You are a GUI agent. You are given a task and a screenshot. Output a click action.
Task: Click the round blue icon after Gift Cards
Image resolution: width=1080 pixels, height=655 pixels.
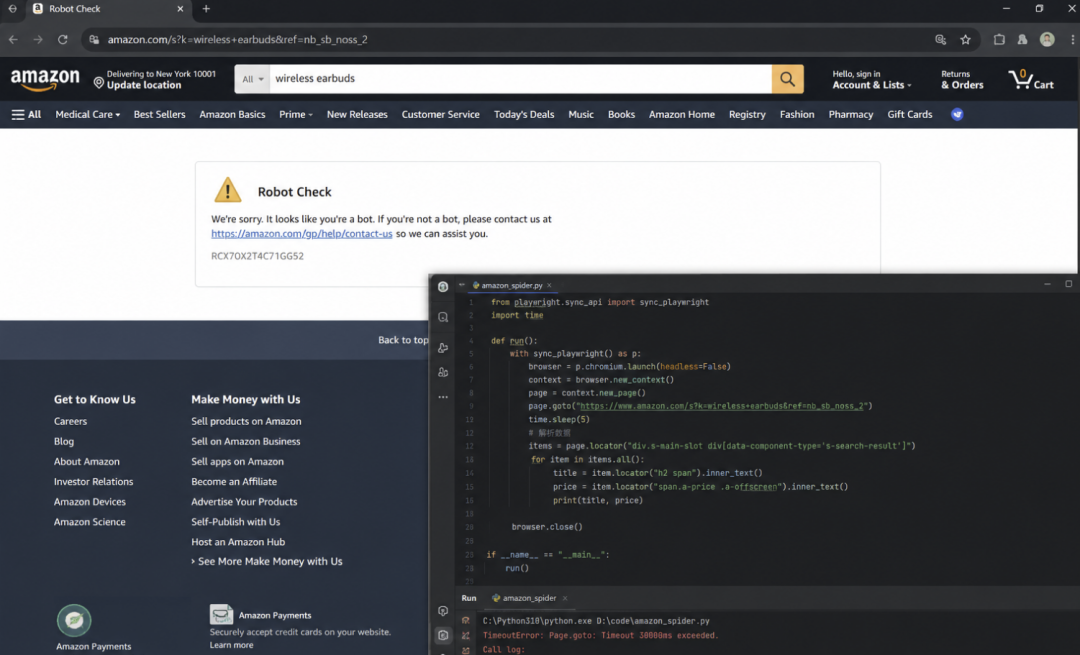click(x=957, y=114)
